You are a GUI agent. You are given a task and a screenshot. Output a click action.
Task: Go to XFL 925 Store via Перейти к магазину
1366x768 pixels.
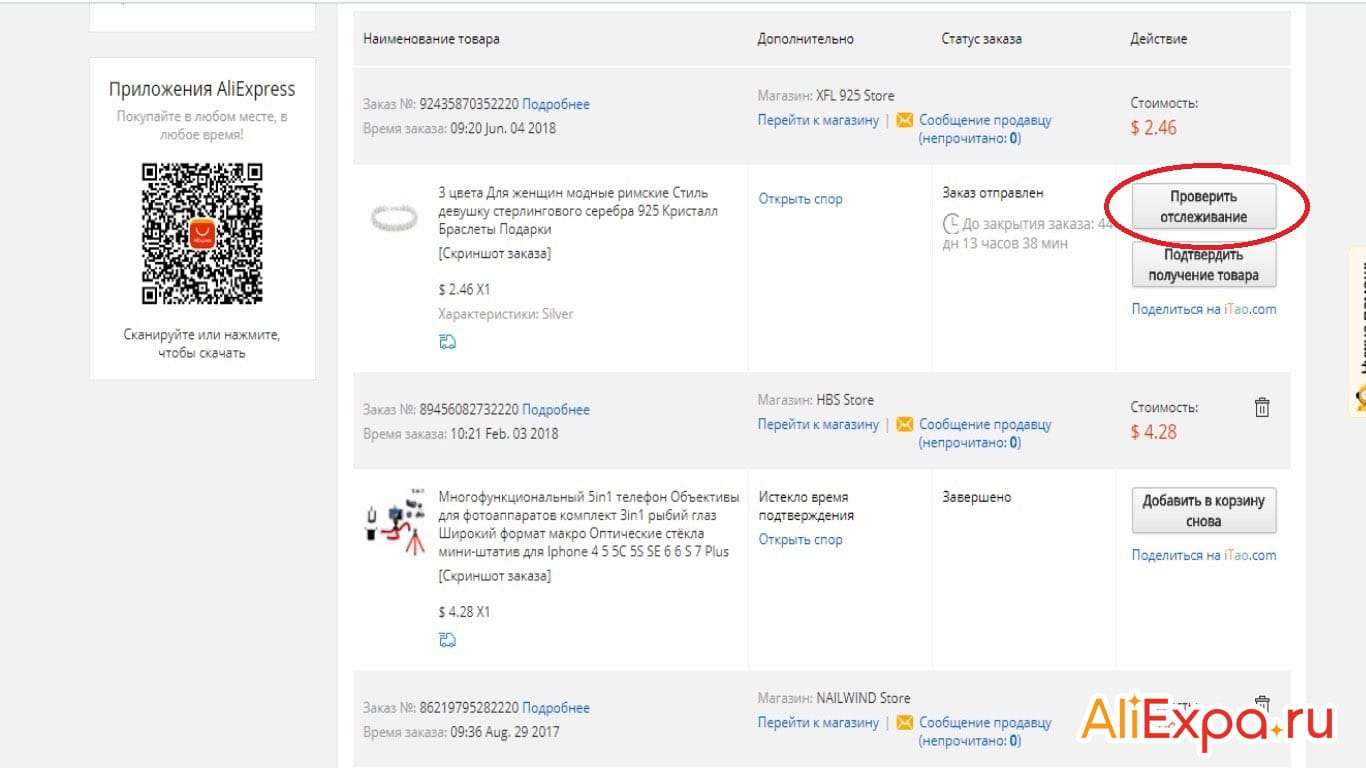point(818,120)
